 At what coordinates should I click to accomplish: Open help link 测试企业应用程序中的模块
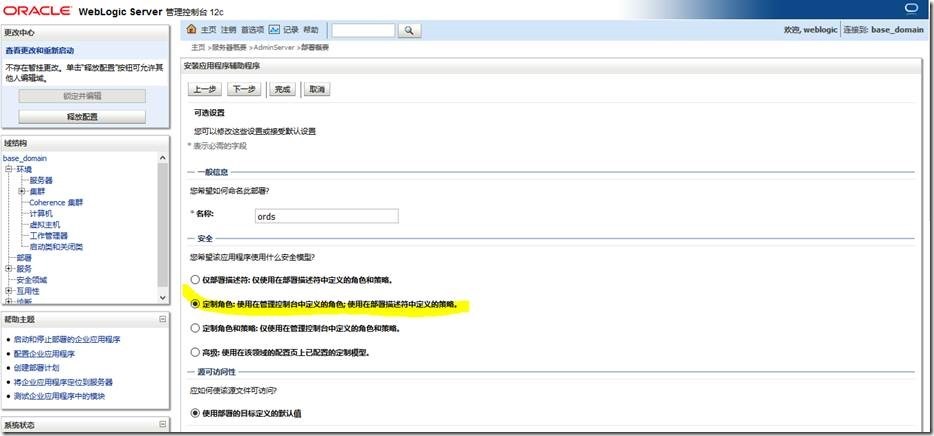pos(60,396)
